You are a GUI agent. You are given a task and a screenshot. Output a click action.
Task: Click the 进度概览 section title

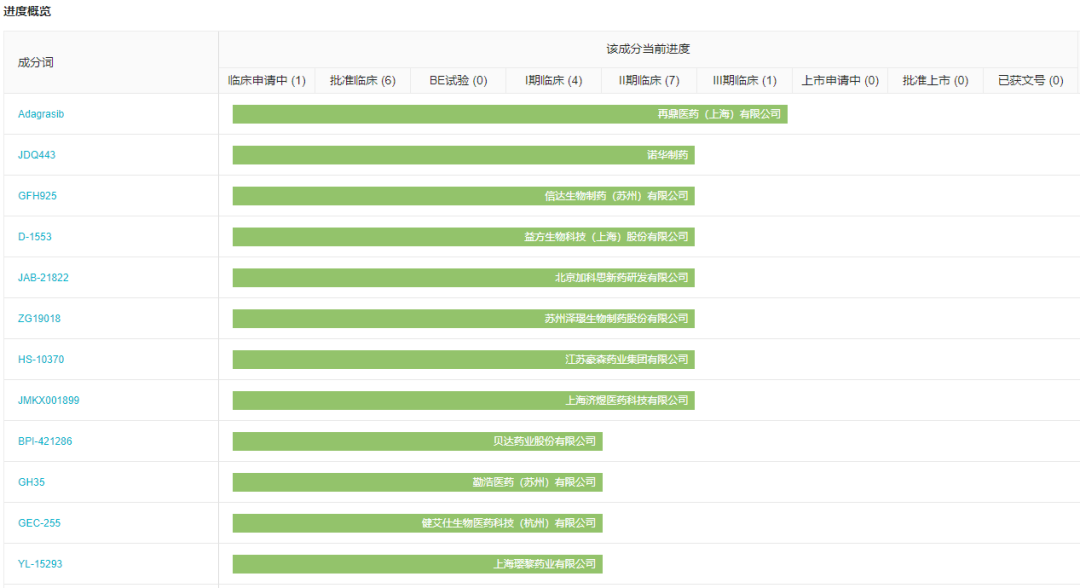pyautogui.click(x=27, y=11)
